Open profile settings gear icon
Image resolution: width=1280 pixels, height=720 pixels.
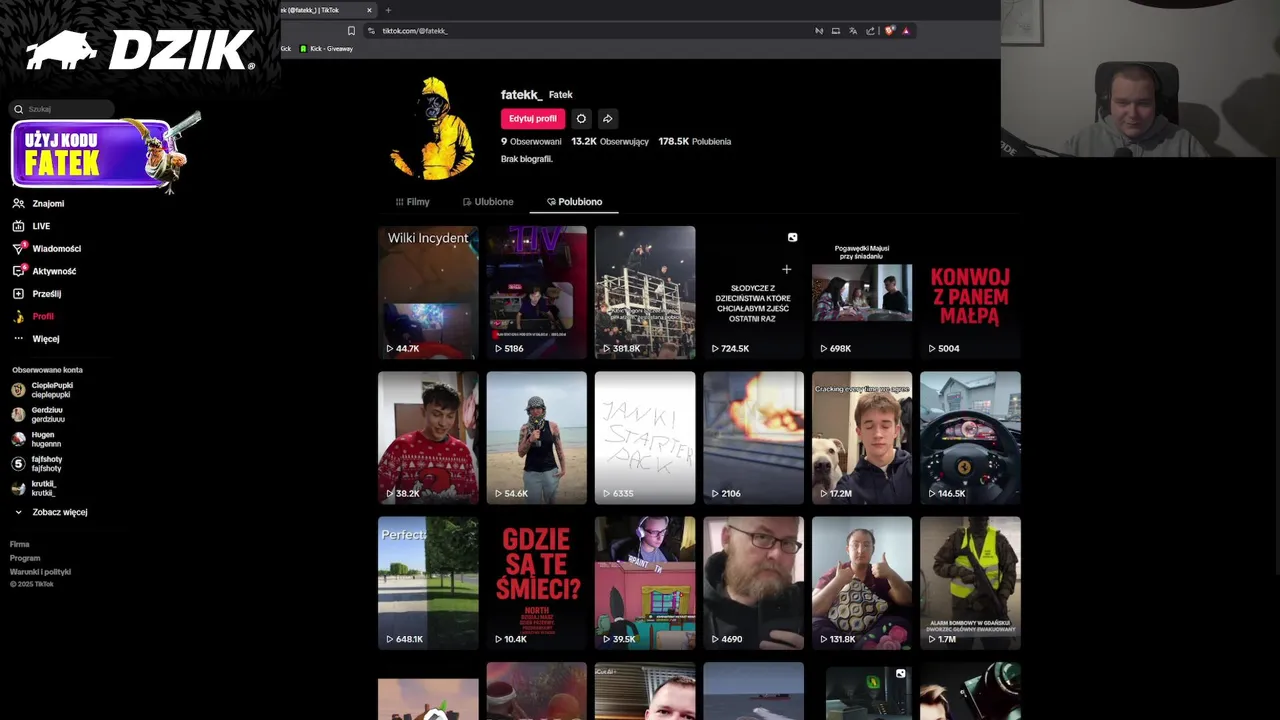click(x=581, y=118)
